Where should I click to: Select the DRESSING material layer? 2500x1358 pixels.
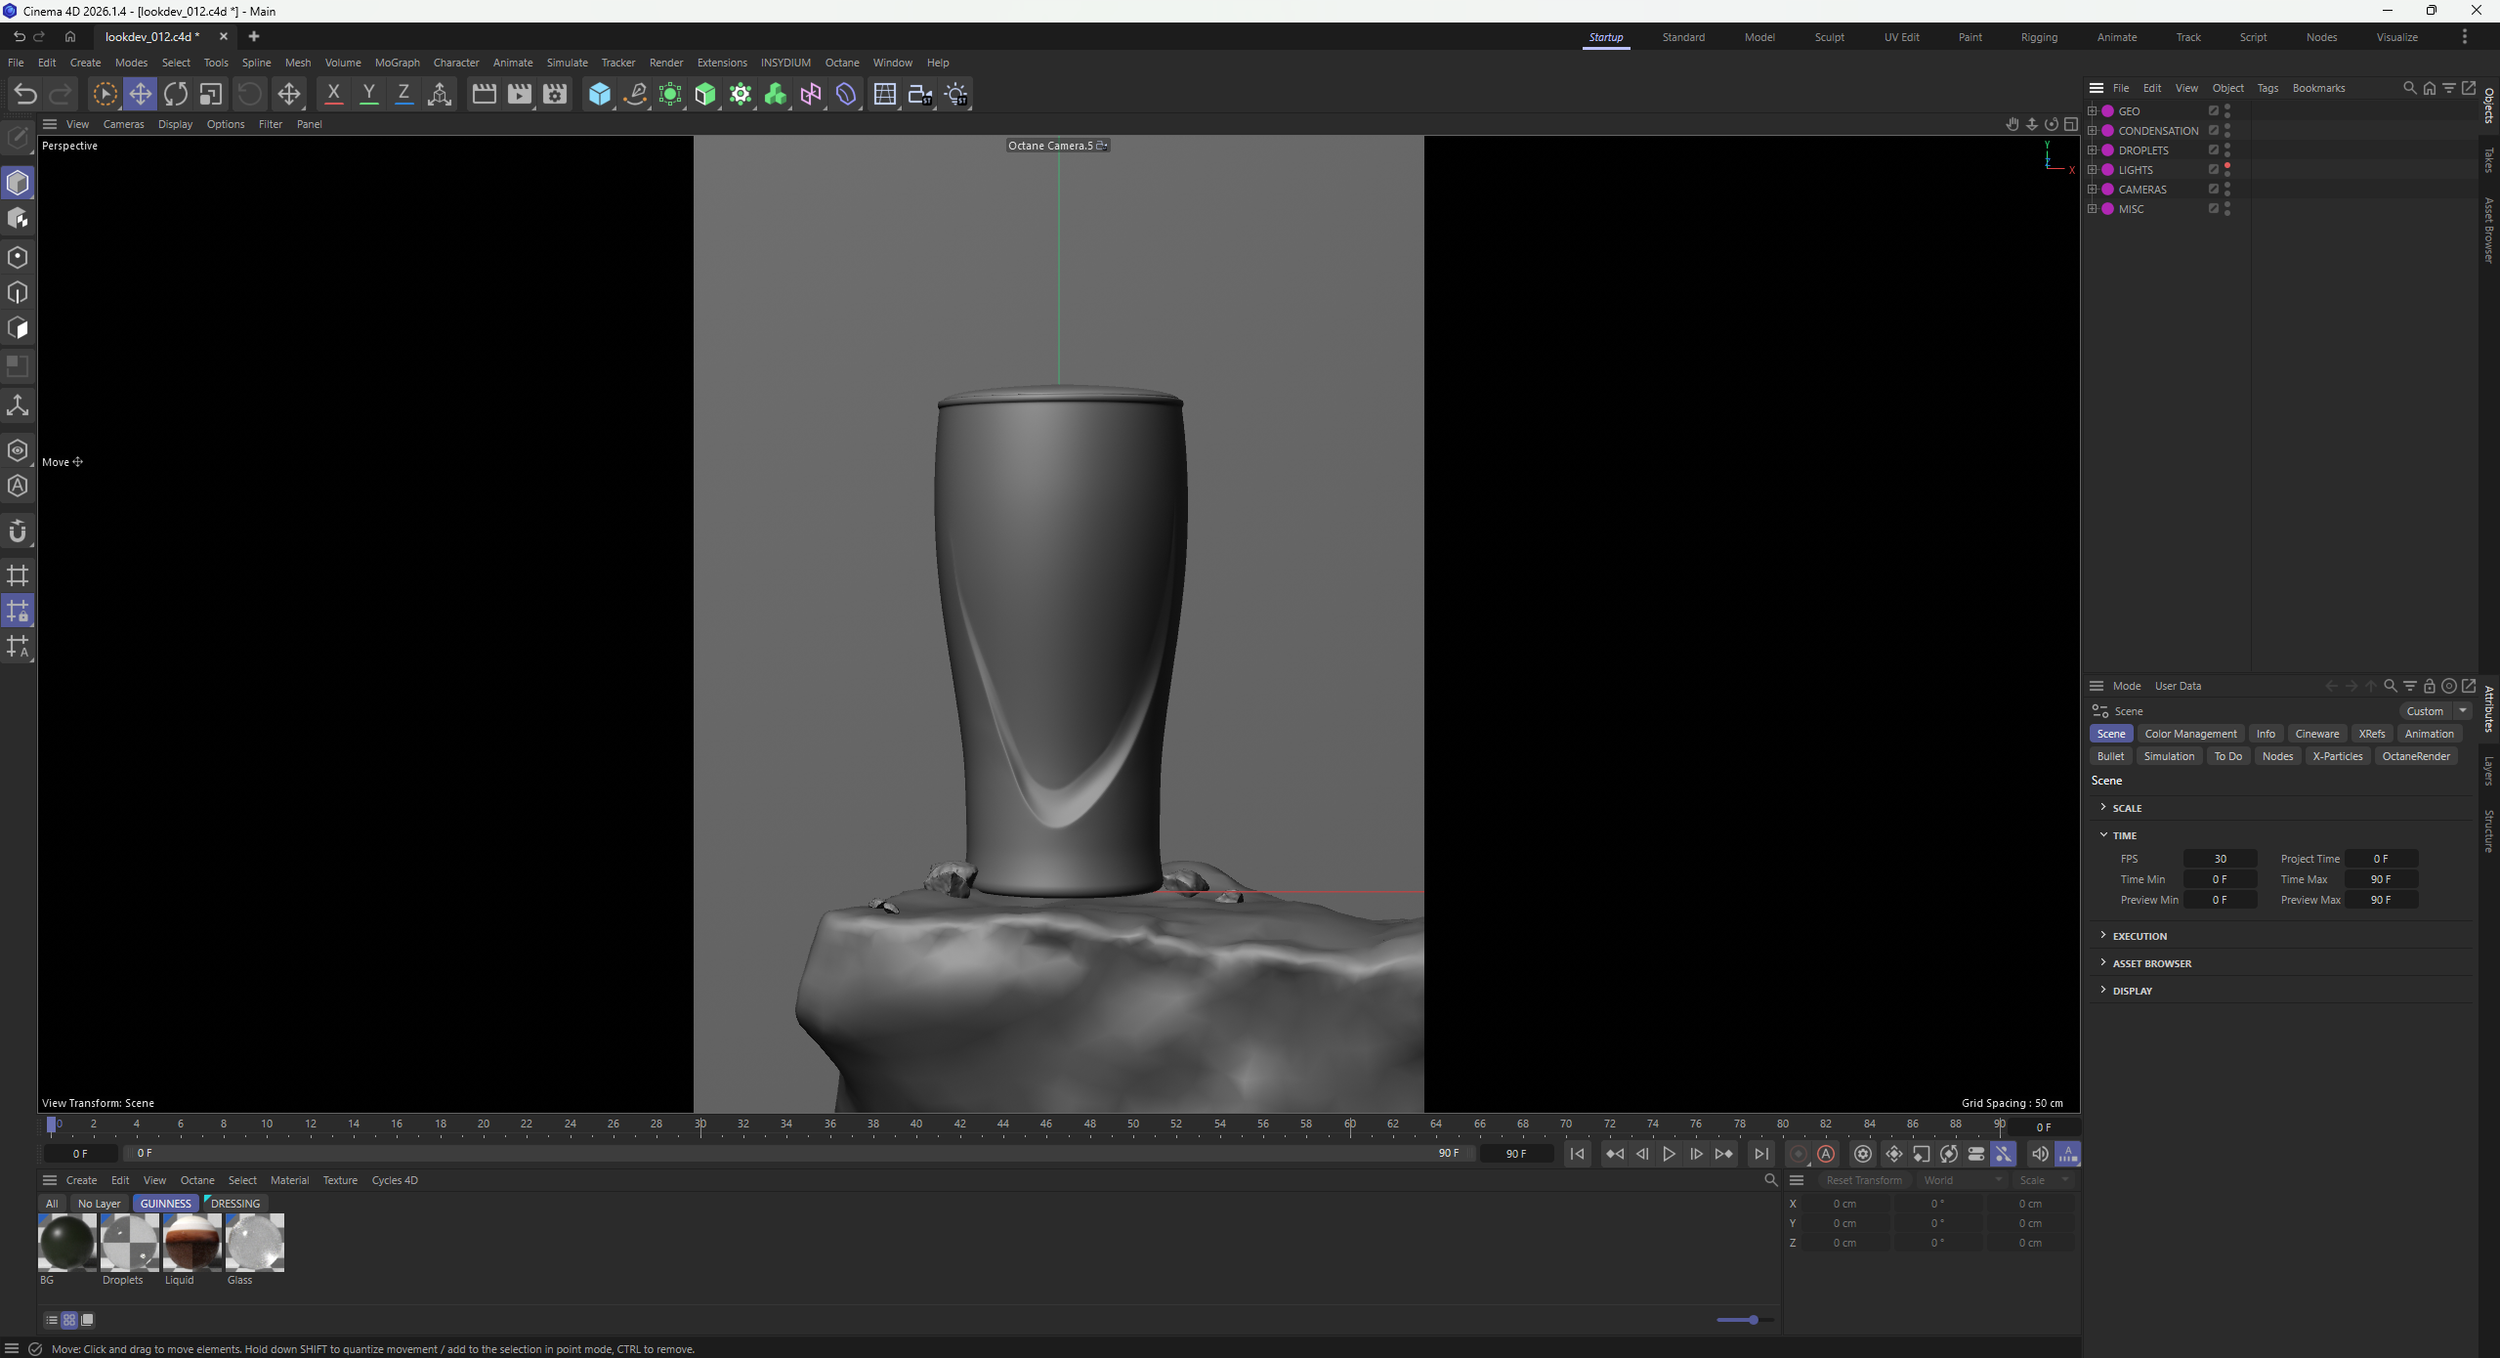click(x=235, y=1204)
